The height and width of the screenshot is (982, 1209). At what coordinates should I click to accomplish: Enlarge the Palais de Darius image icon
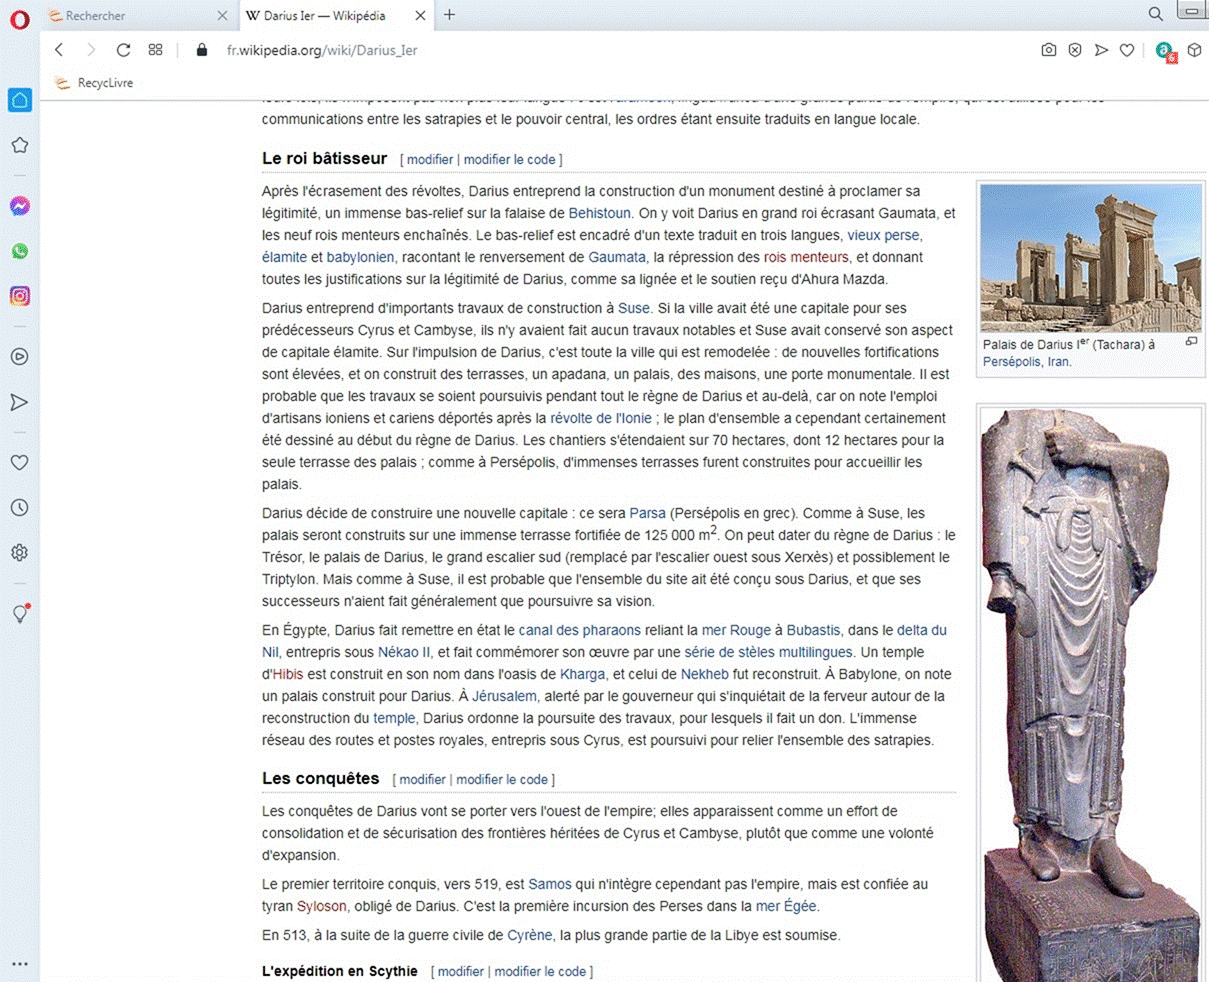tap(1191, 342)
